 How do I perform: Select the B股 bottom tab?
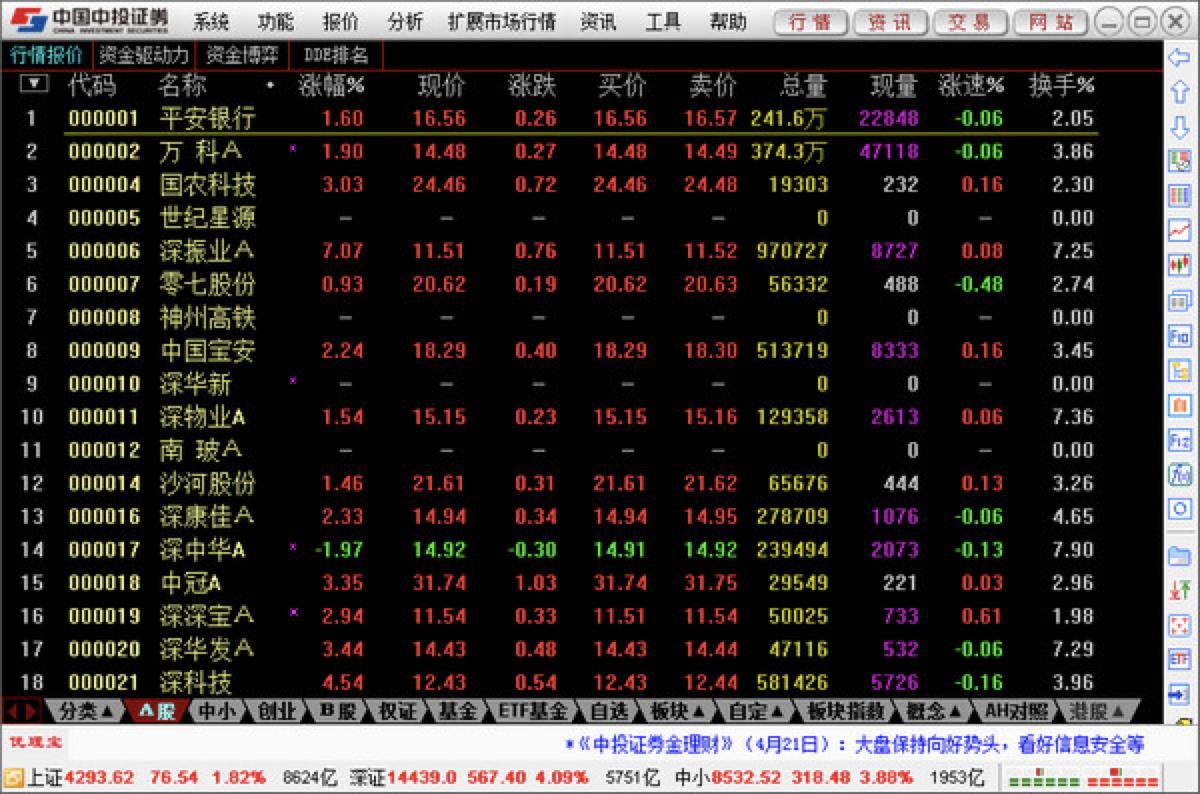[x=338, y=711]
